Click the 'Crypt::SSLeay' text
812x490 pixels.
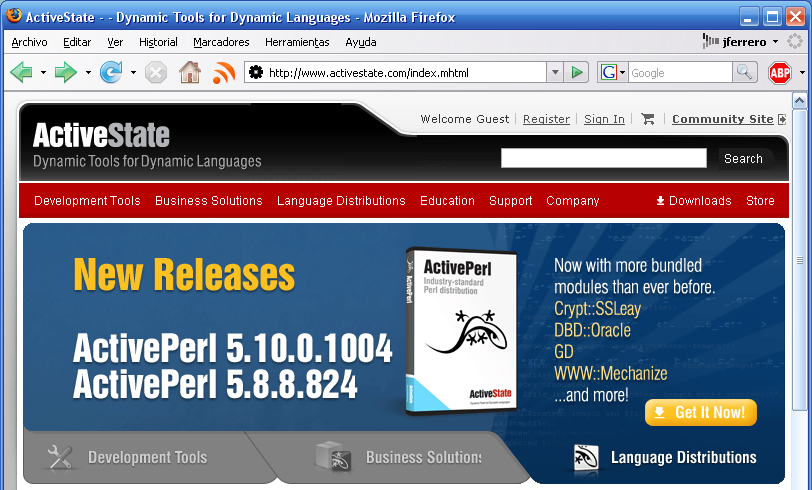(597, 309)
